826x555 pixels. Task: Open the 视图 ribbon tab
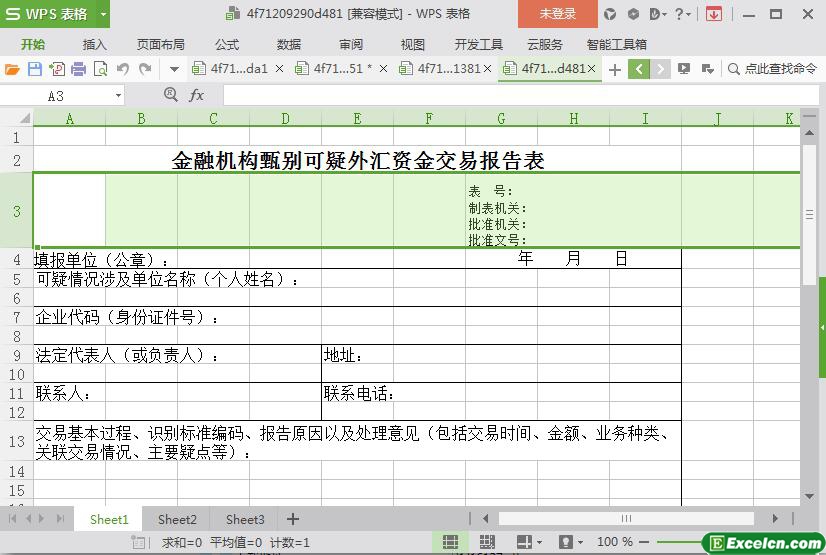point(412,44)
